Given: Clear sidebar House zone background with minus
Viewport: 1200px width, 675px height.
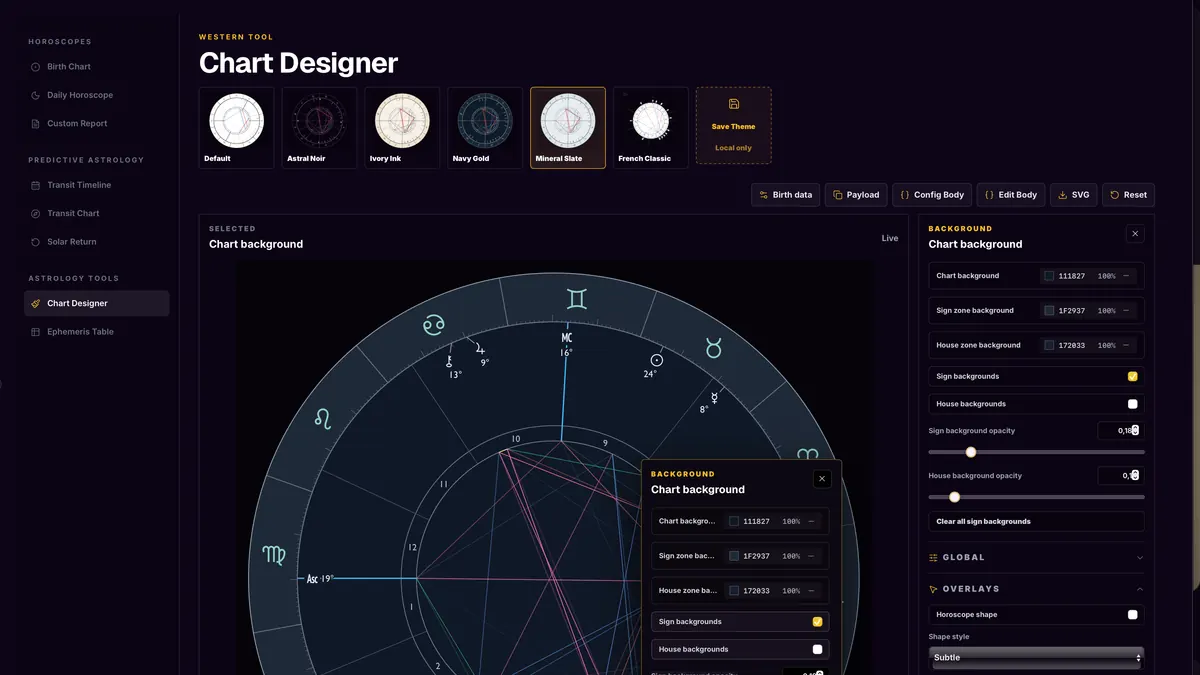Looking at the screenshot, I should click(1126, 345).
